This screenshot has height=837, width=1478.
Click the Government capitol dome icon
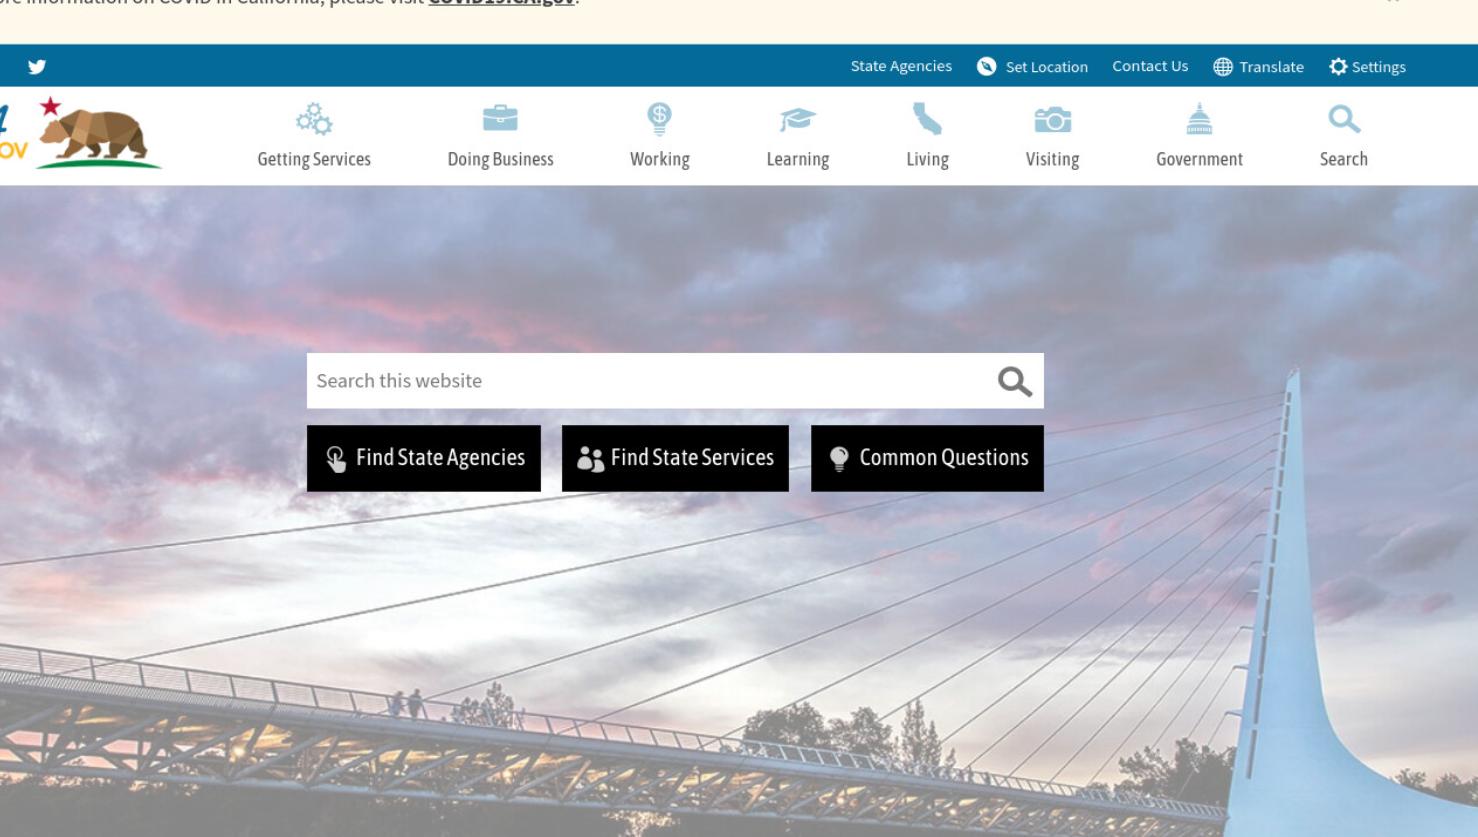pos(1199,119)
